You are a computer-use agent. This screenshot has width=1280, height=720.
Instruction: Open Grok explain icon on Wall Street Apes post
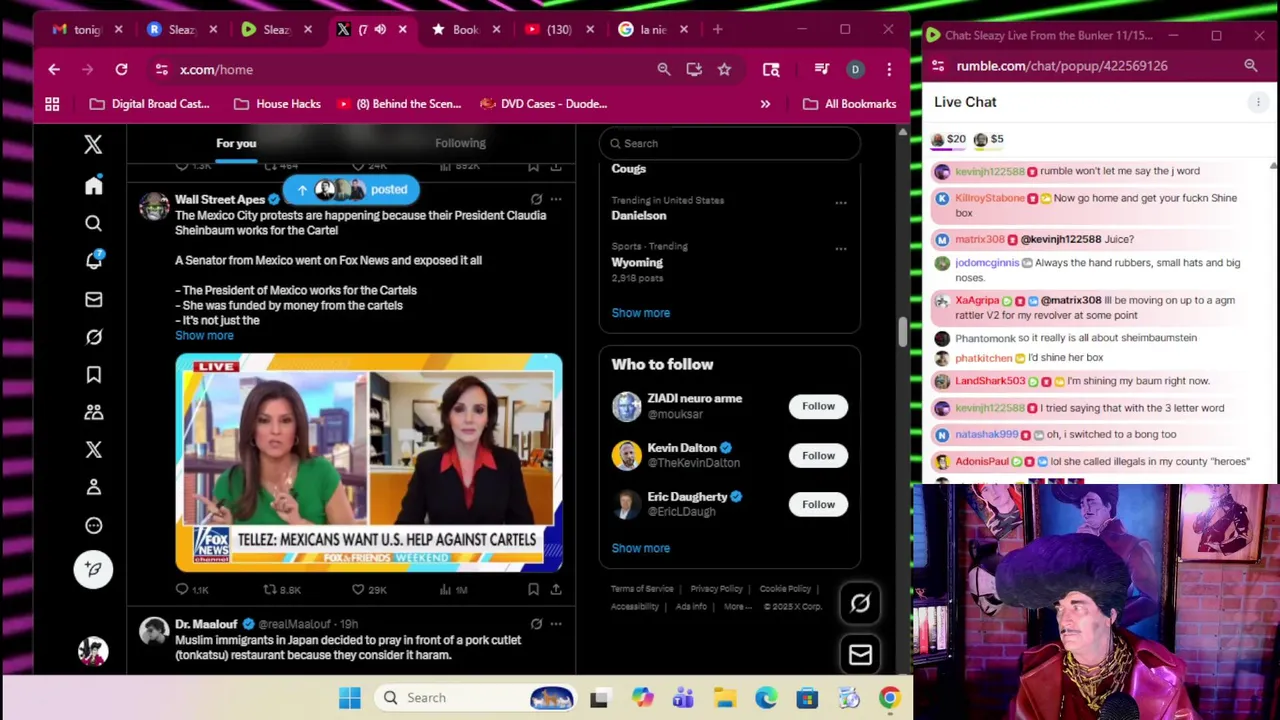click(536, 200)
